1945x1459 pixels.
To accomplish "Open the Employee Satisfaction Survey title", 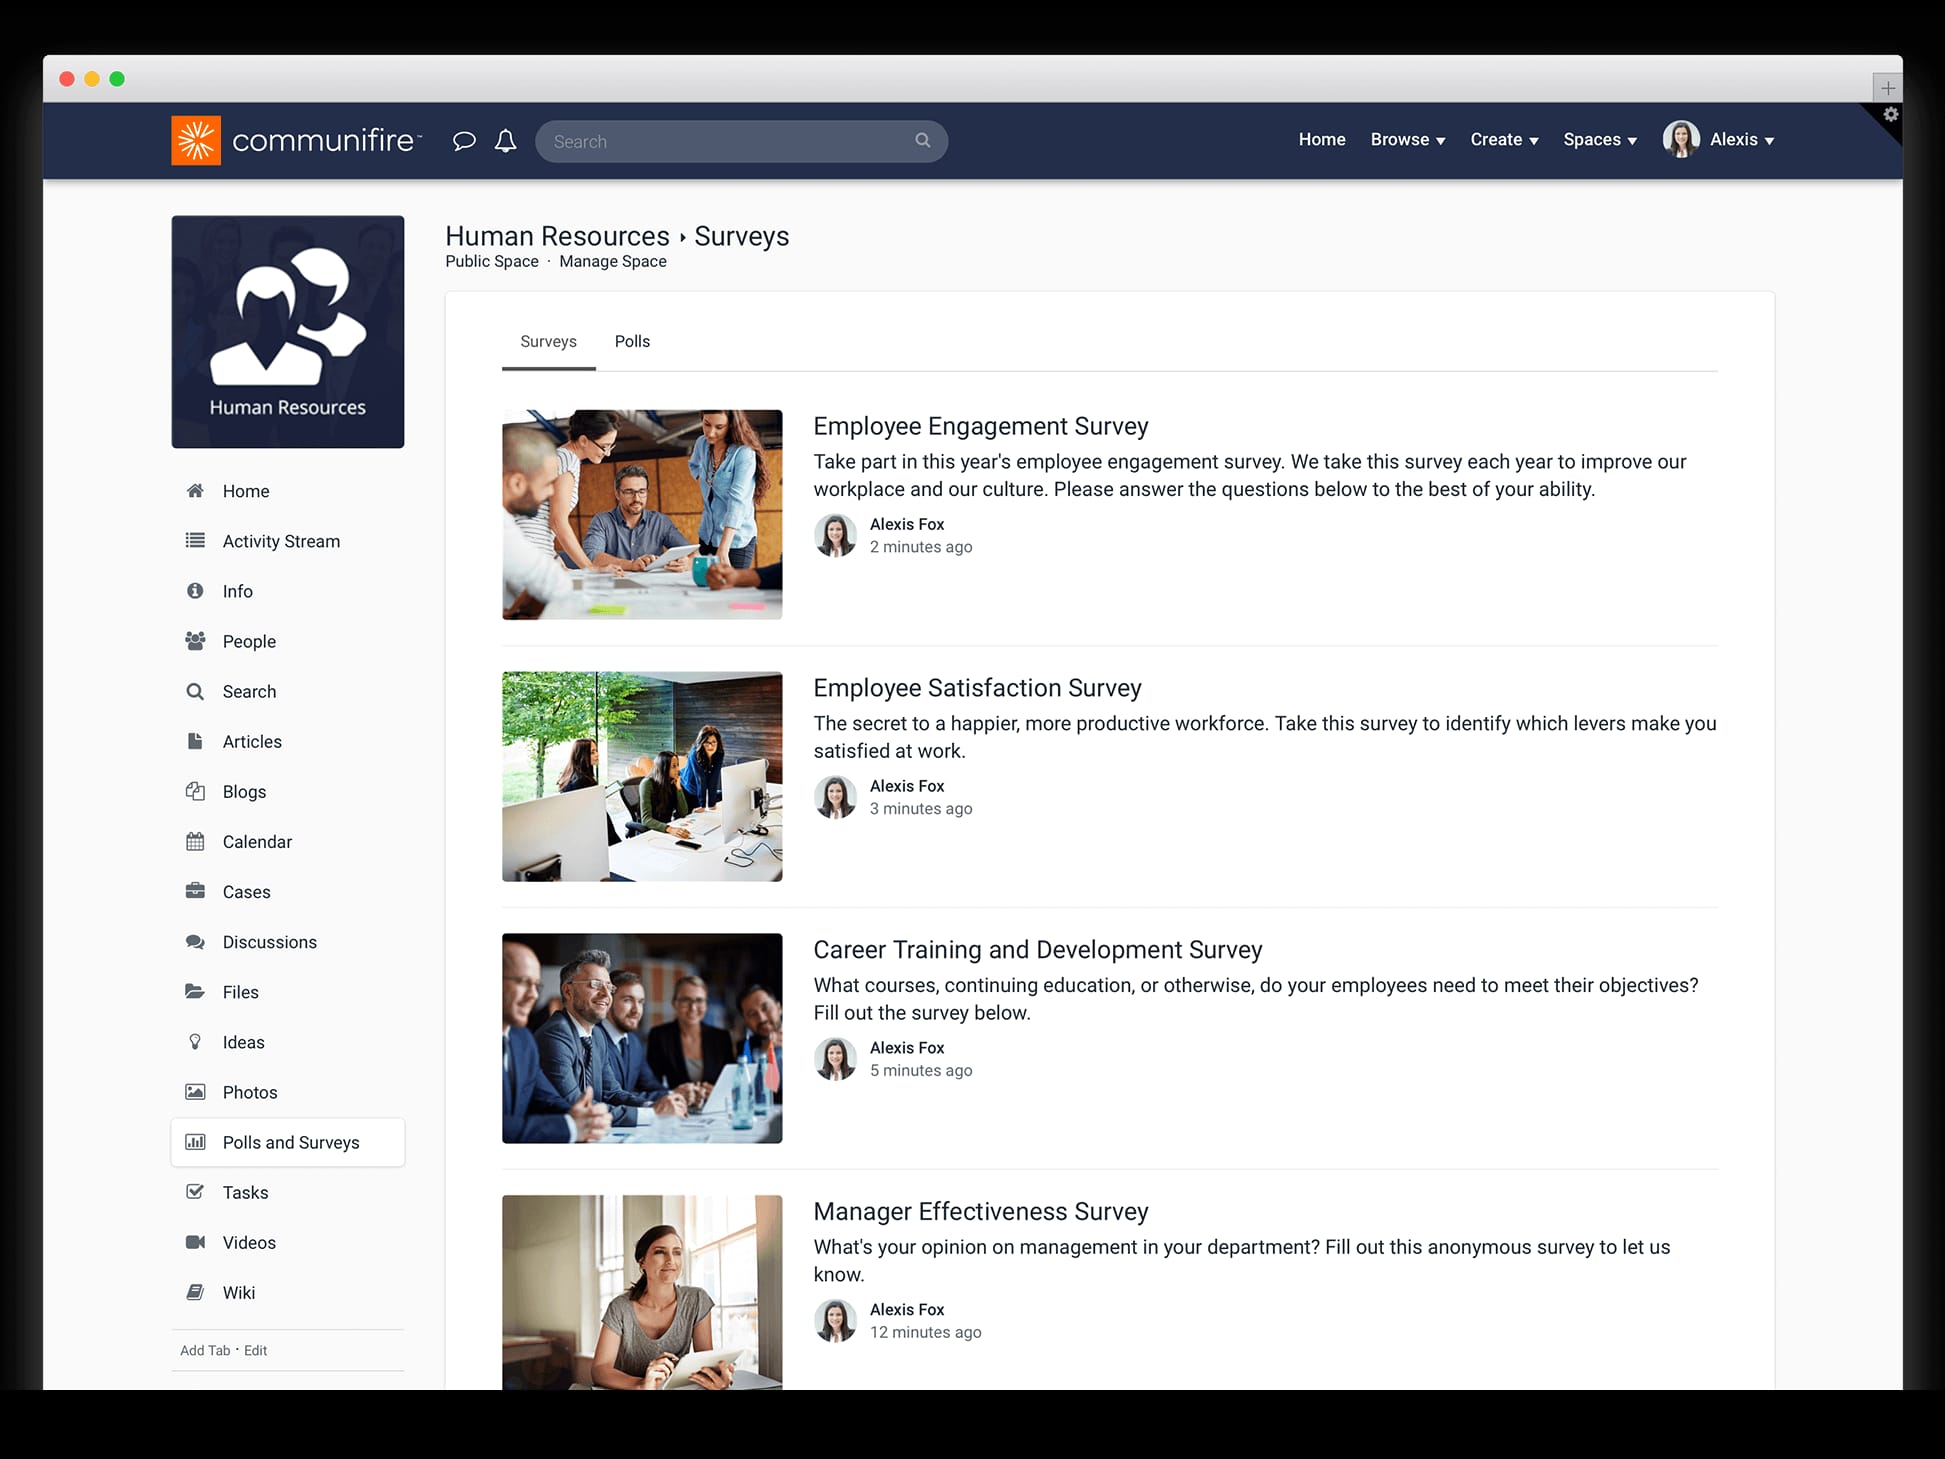I will tap(977, 688).
